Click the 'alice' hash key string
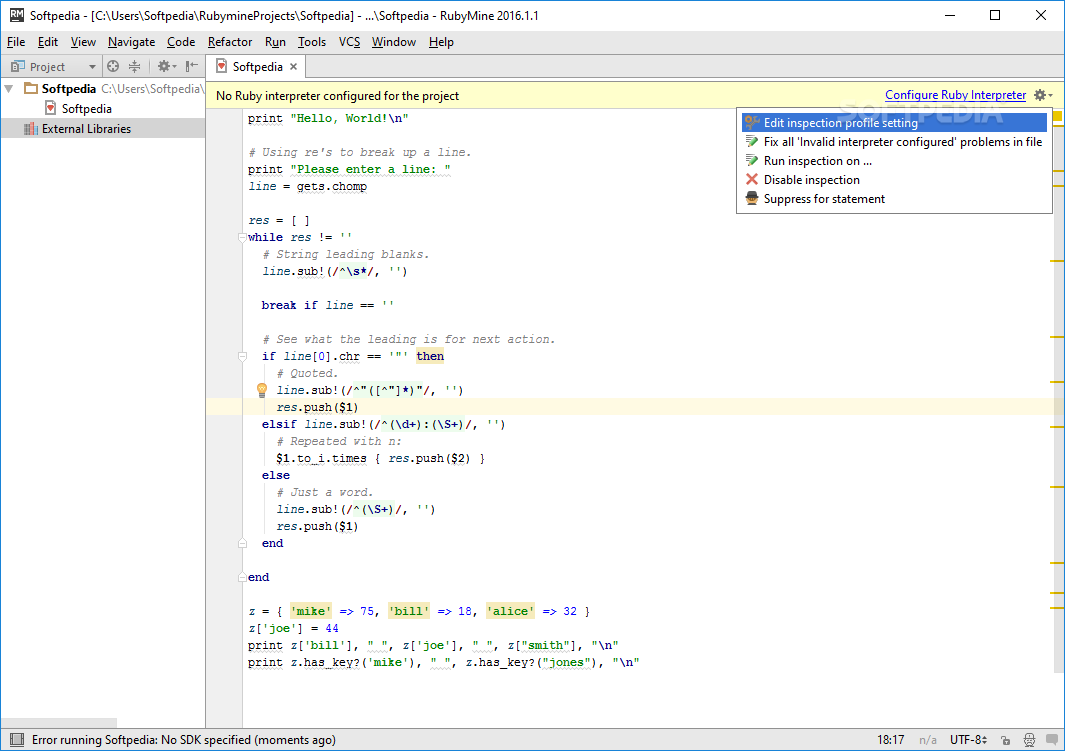Screen dimensions: 1065x751 coord(510,611)
